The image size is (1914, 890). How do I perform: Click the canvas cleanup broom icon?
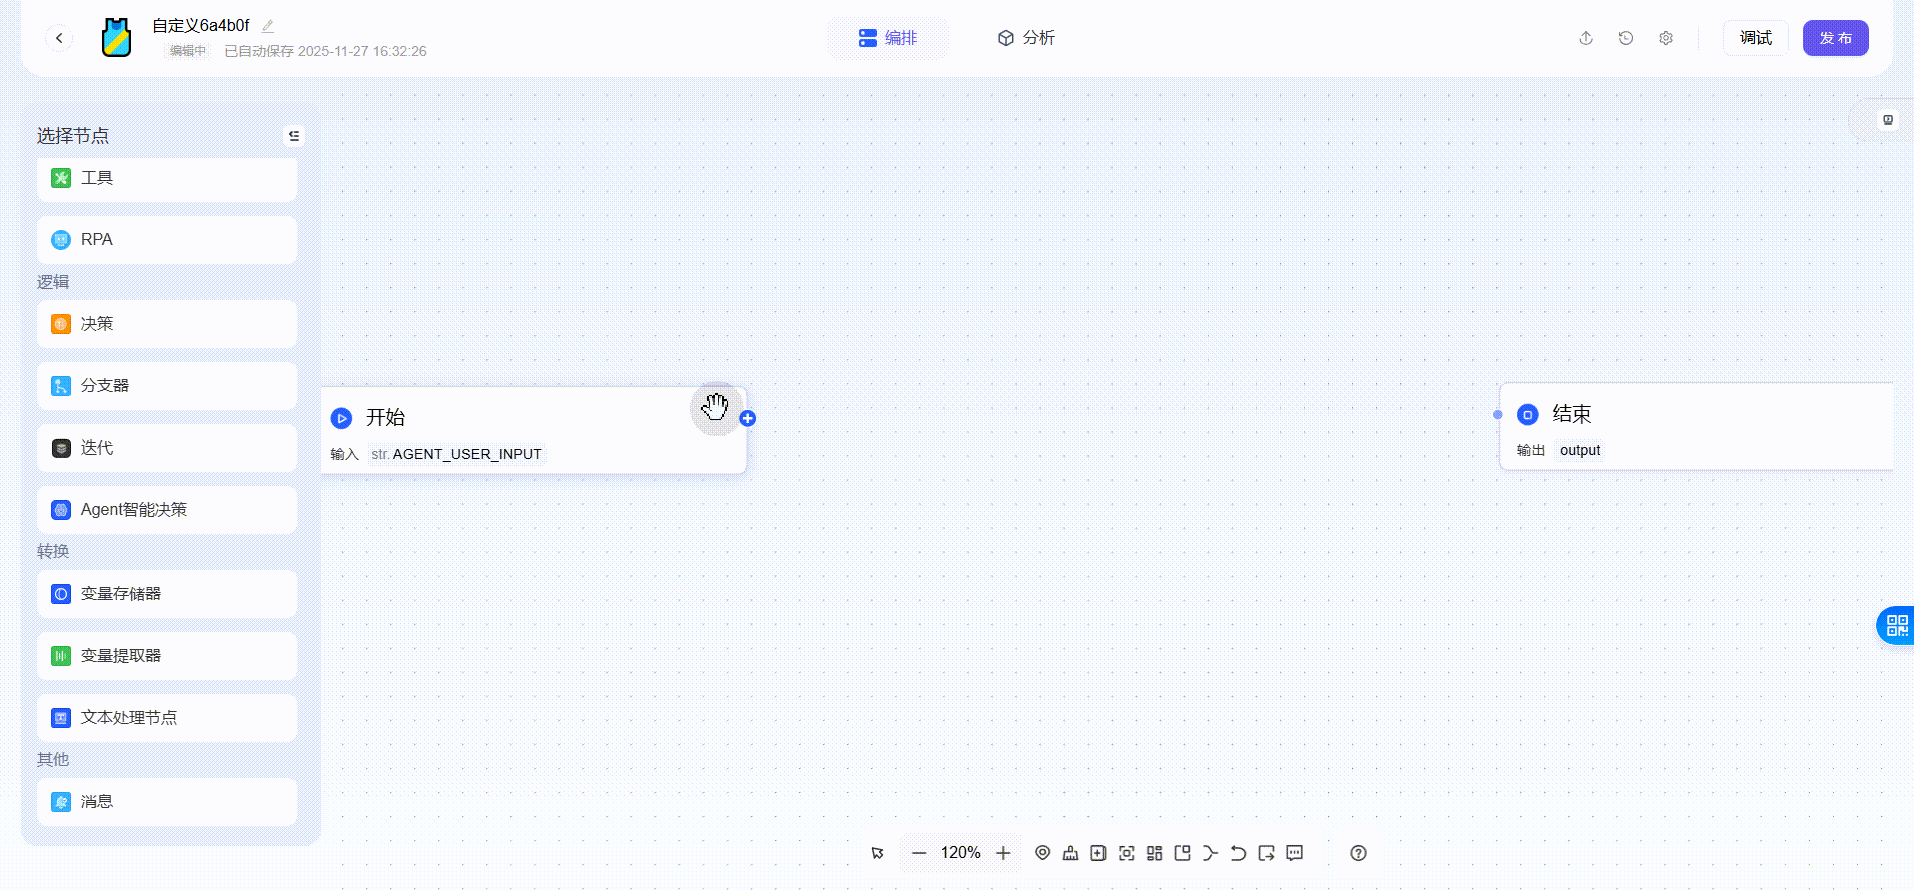[x=1070, y=853]
